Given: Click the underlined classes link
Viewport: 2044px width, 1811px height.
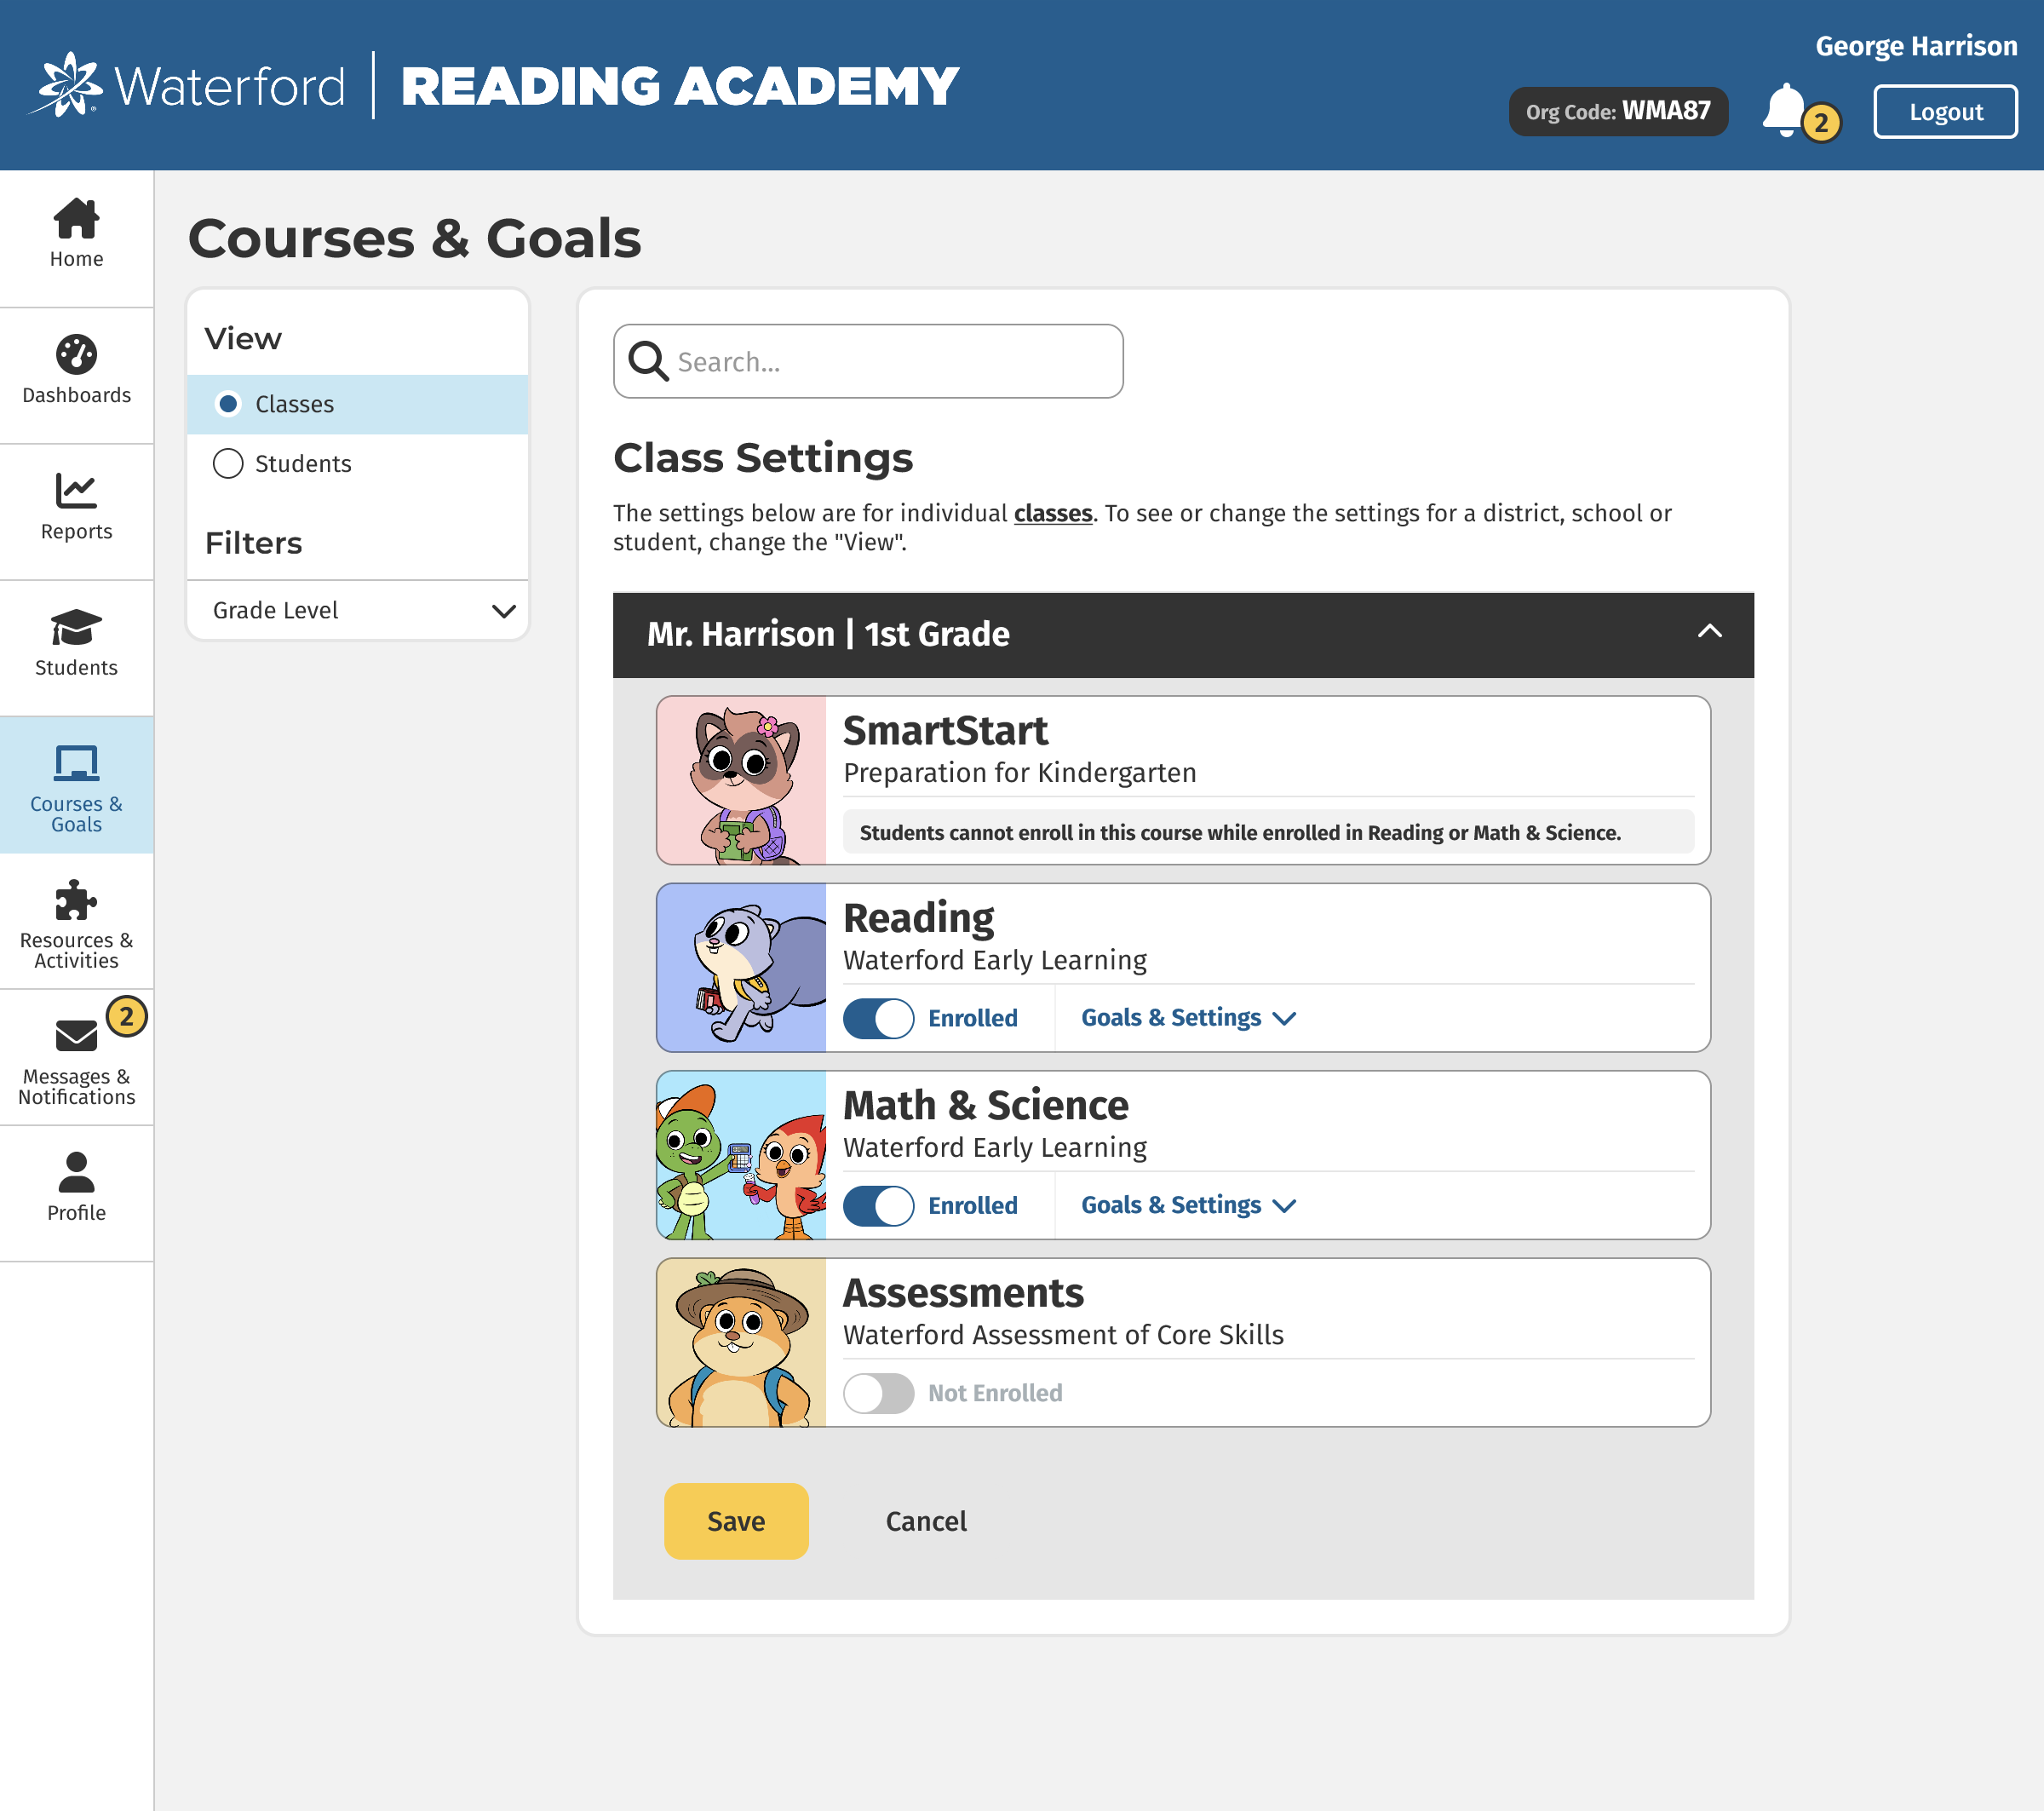Looking at the screenshot, I should click(1052, 513).
